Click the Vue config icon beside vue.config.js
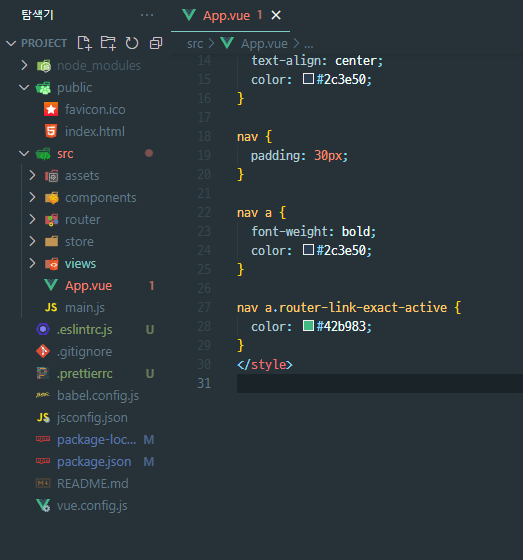The width and height of the screenshot is (523, 560). [x=43, y=505]
